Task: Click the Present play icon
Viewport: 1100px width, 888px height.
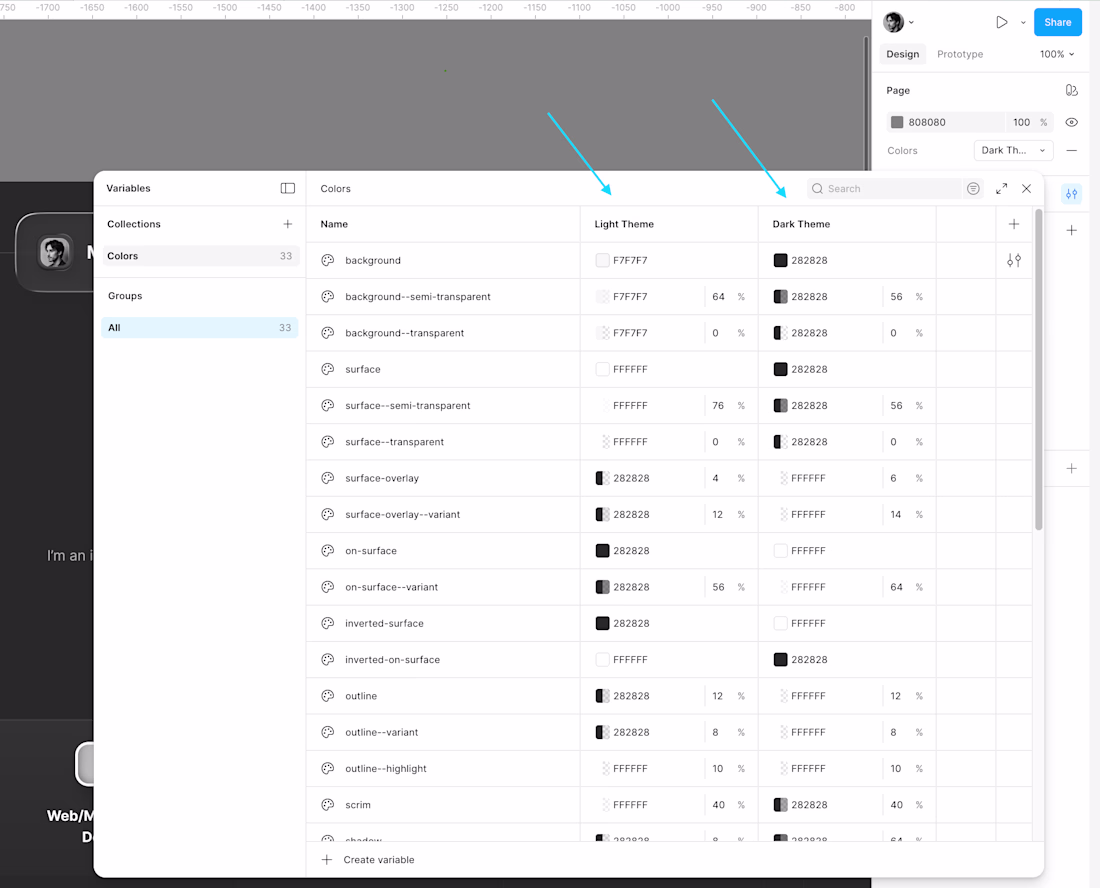Action: click(x=1002, y=22)
